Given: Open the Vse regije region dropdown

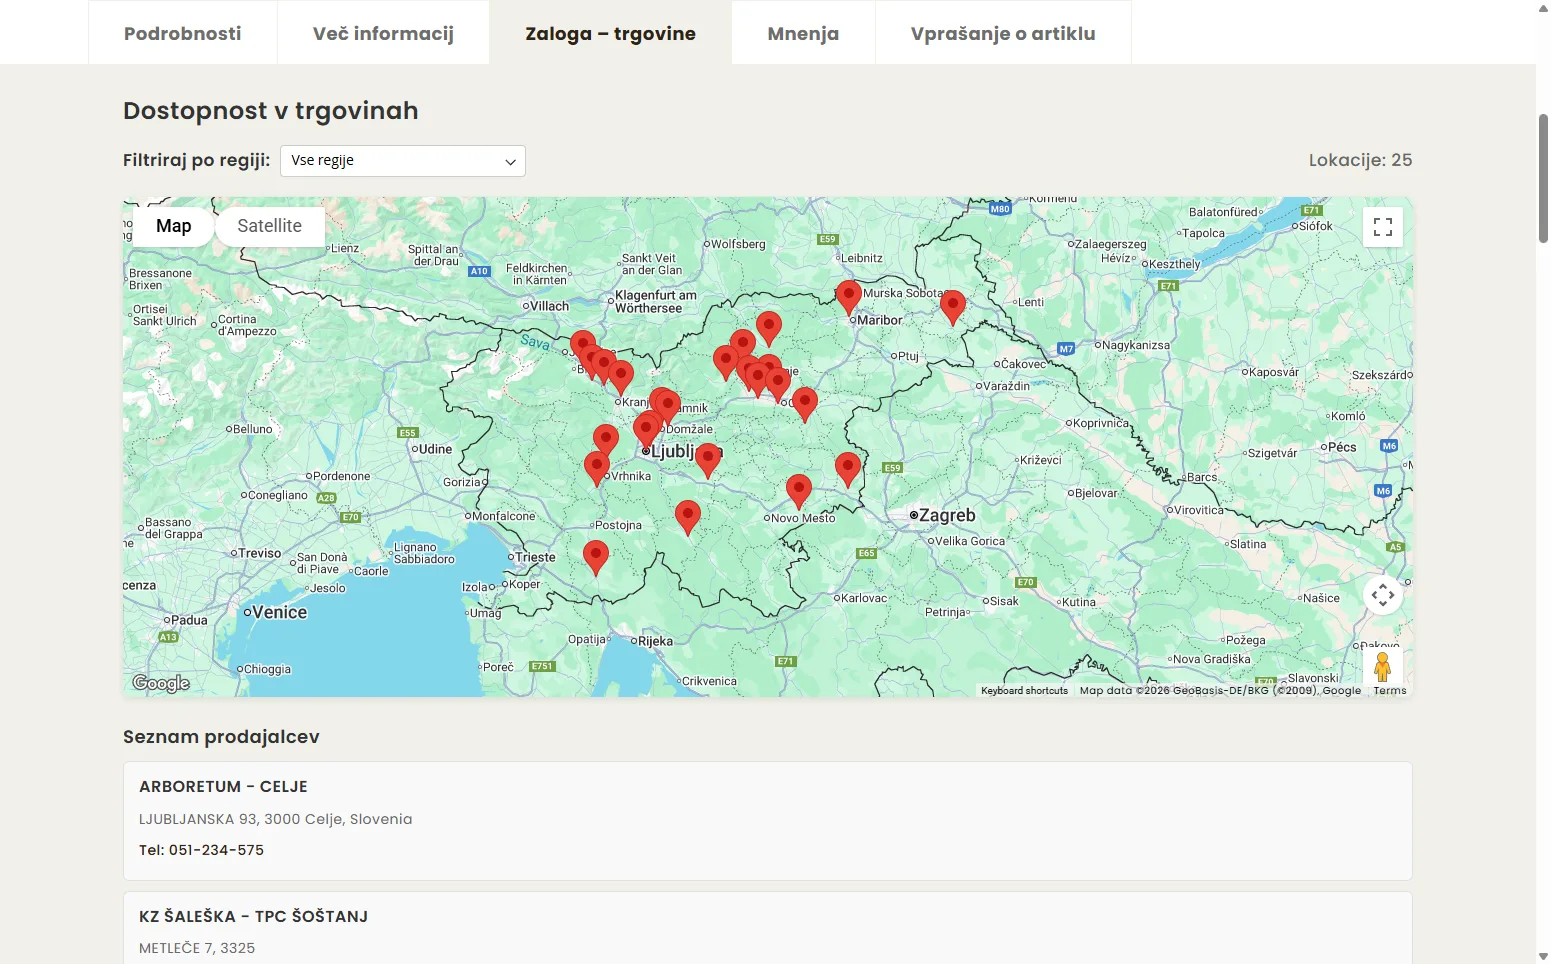Looking at the screenshot, I should pos(403,161).
